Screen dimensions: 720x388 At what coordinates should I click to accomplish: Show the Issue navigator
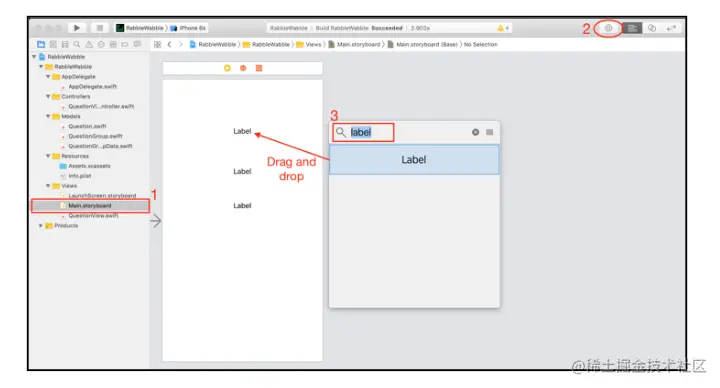89,45
